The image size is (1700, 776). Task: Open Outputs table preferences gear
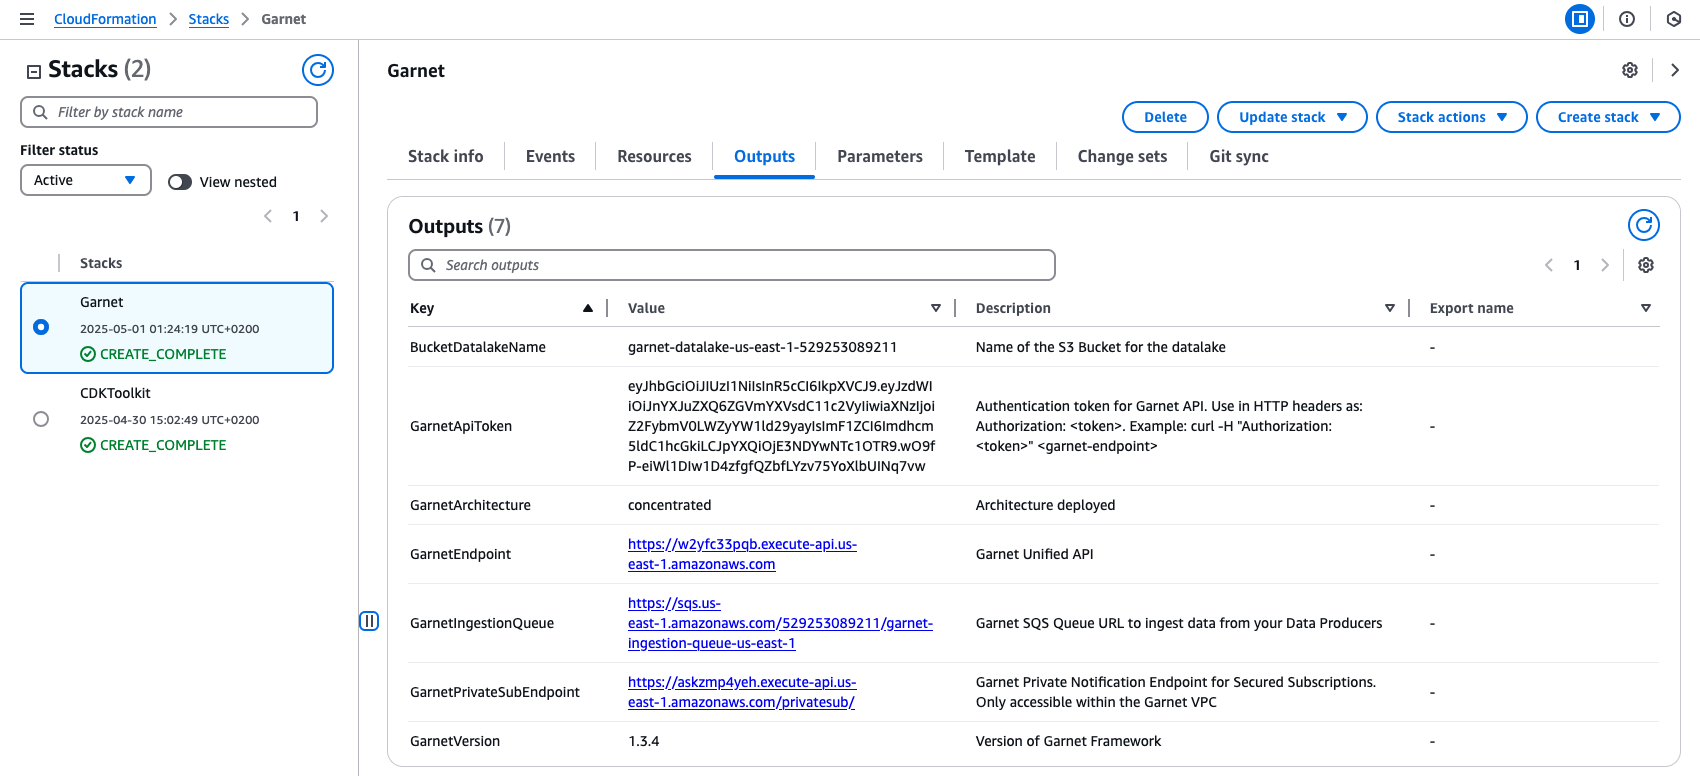coord(1646,265)
